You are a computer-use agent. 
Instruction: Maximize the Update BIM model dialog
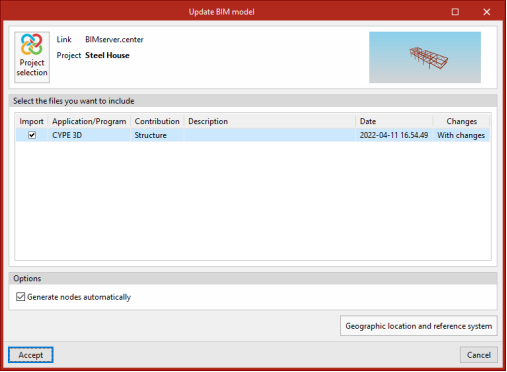pos(455,12)
